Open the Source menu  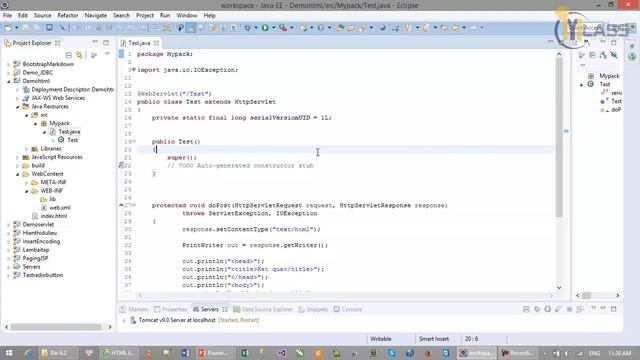click(42, 16)
